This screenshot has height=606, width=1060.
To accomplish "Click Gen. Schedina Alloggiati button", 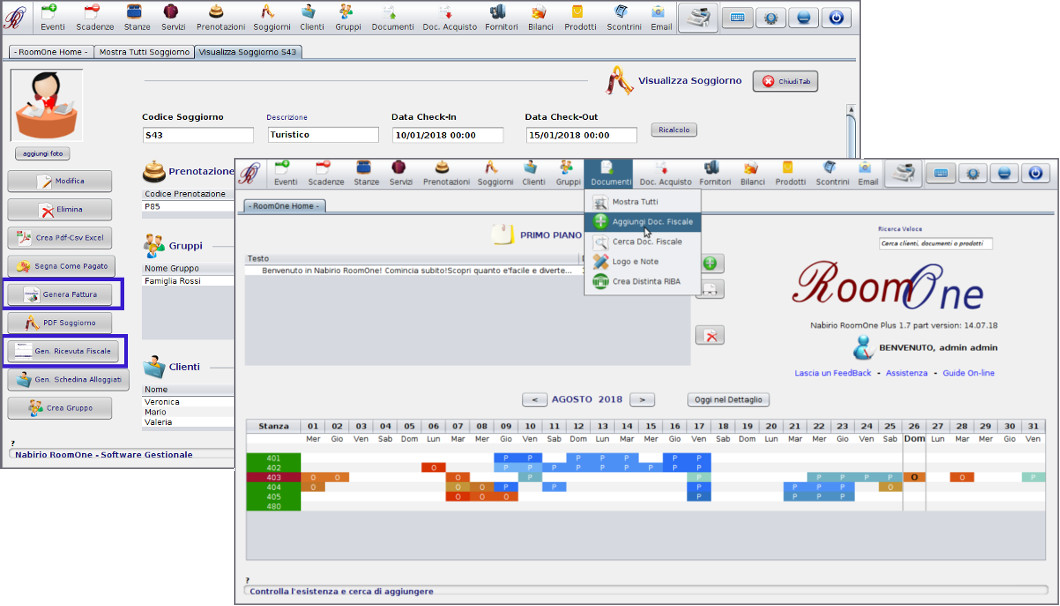I will click(x=68, y=379).
